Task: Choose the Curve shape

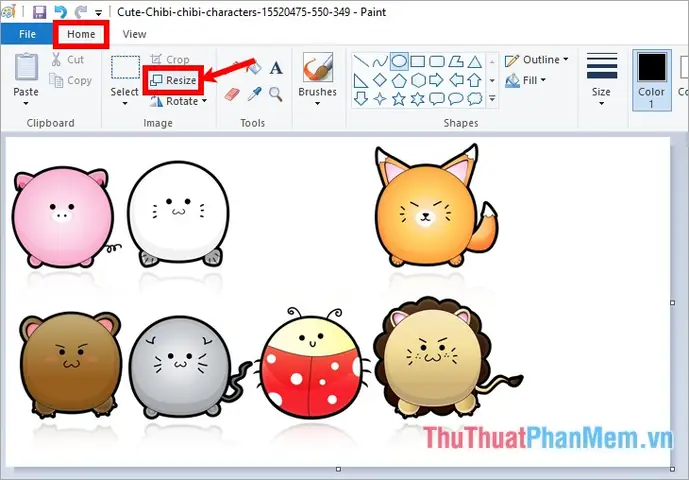Action: (380, 62)
